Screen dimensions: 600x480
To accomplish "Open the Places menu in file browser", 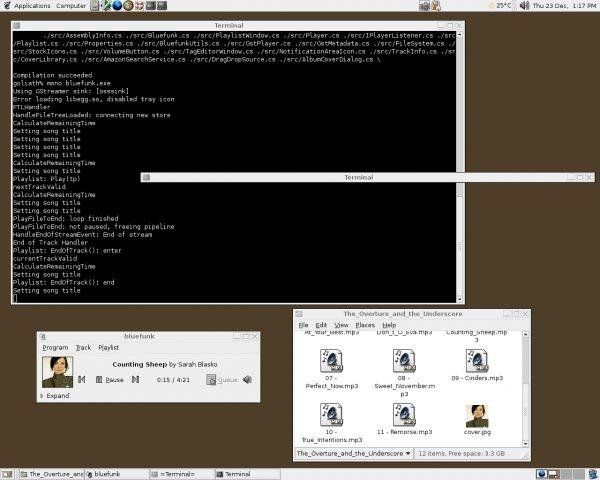I will 365,325.
